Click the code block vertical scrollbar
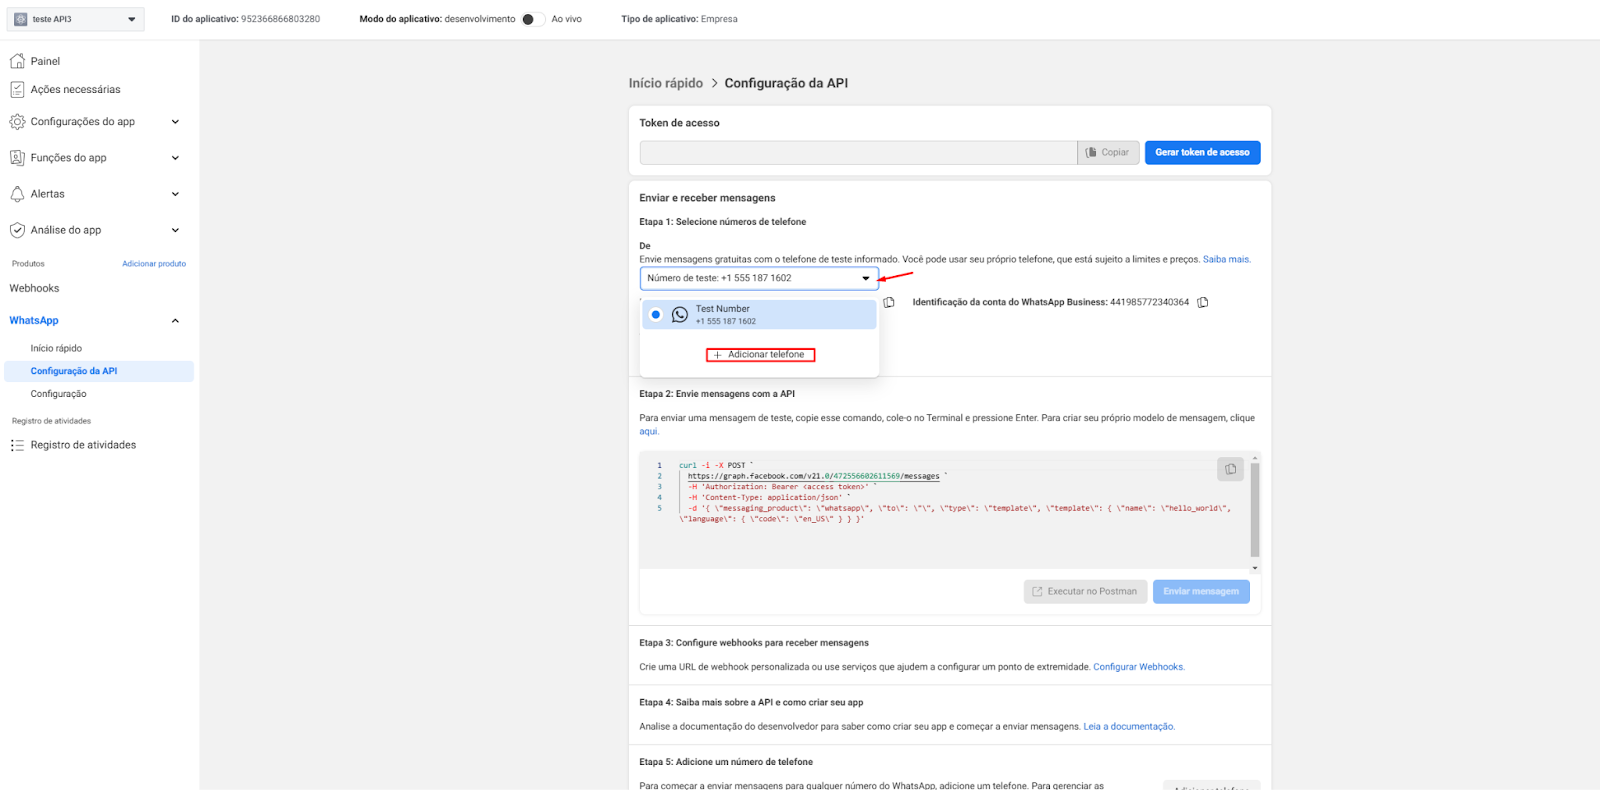Screen dimensions: 1600x790 1255,510
